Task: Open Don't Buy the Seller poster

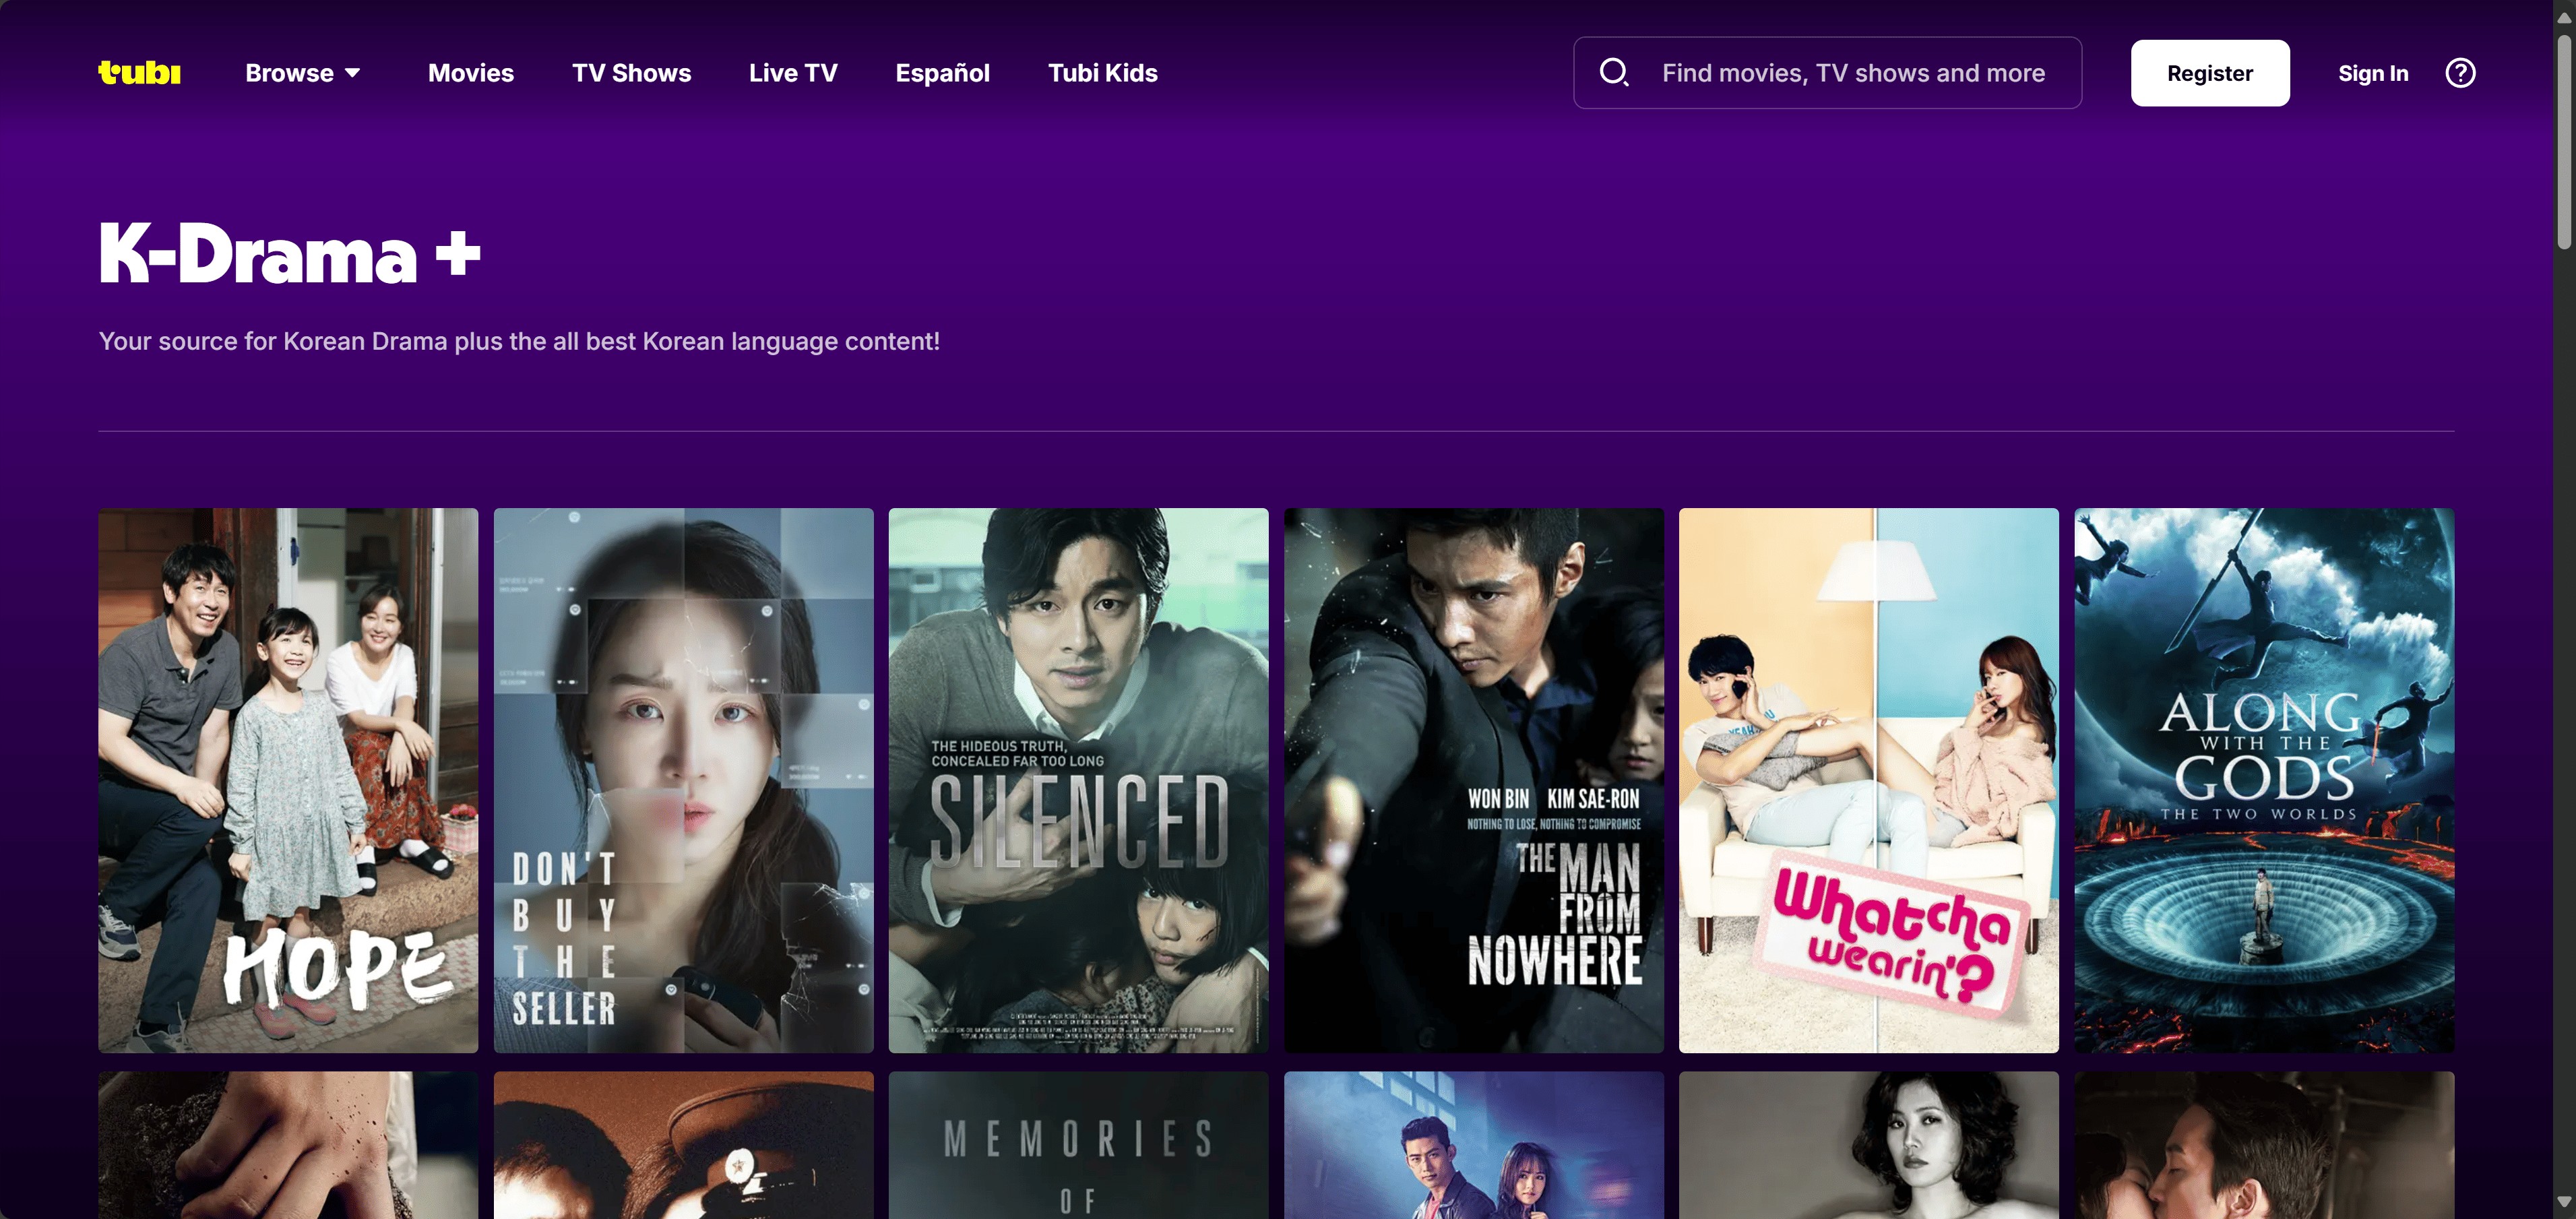Action: click(x=683, y=780)
